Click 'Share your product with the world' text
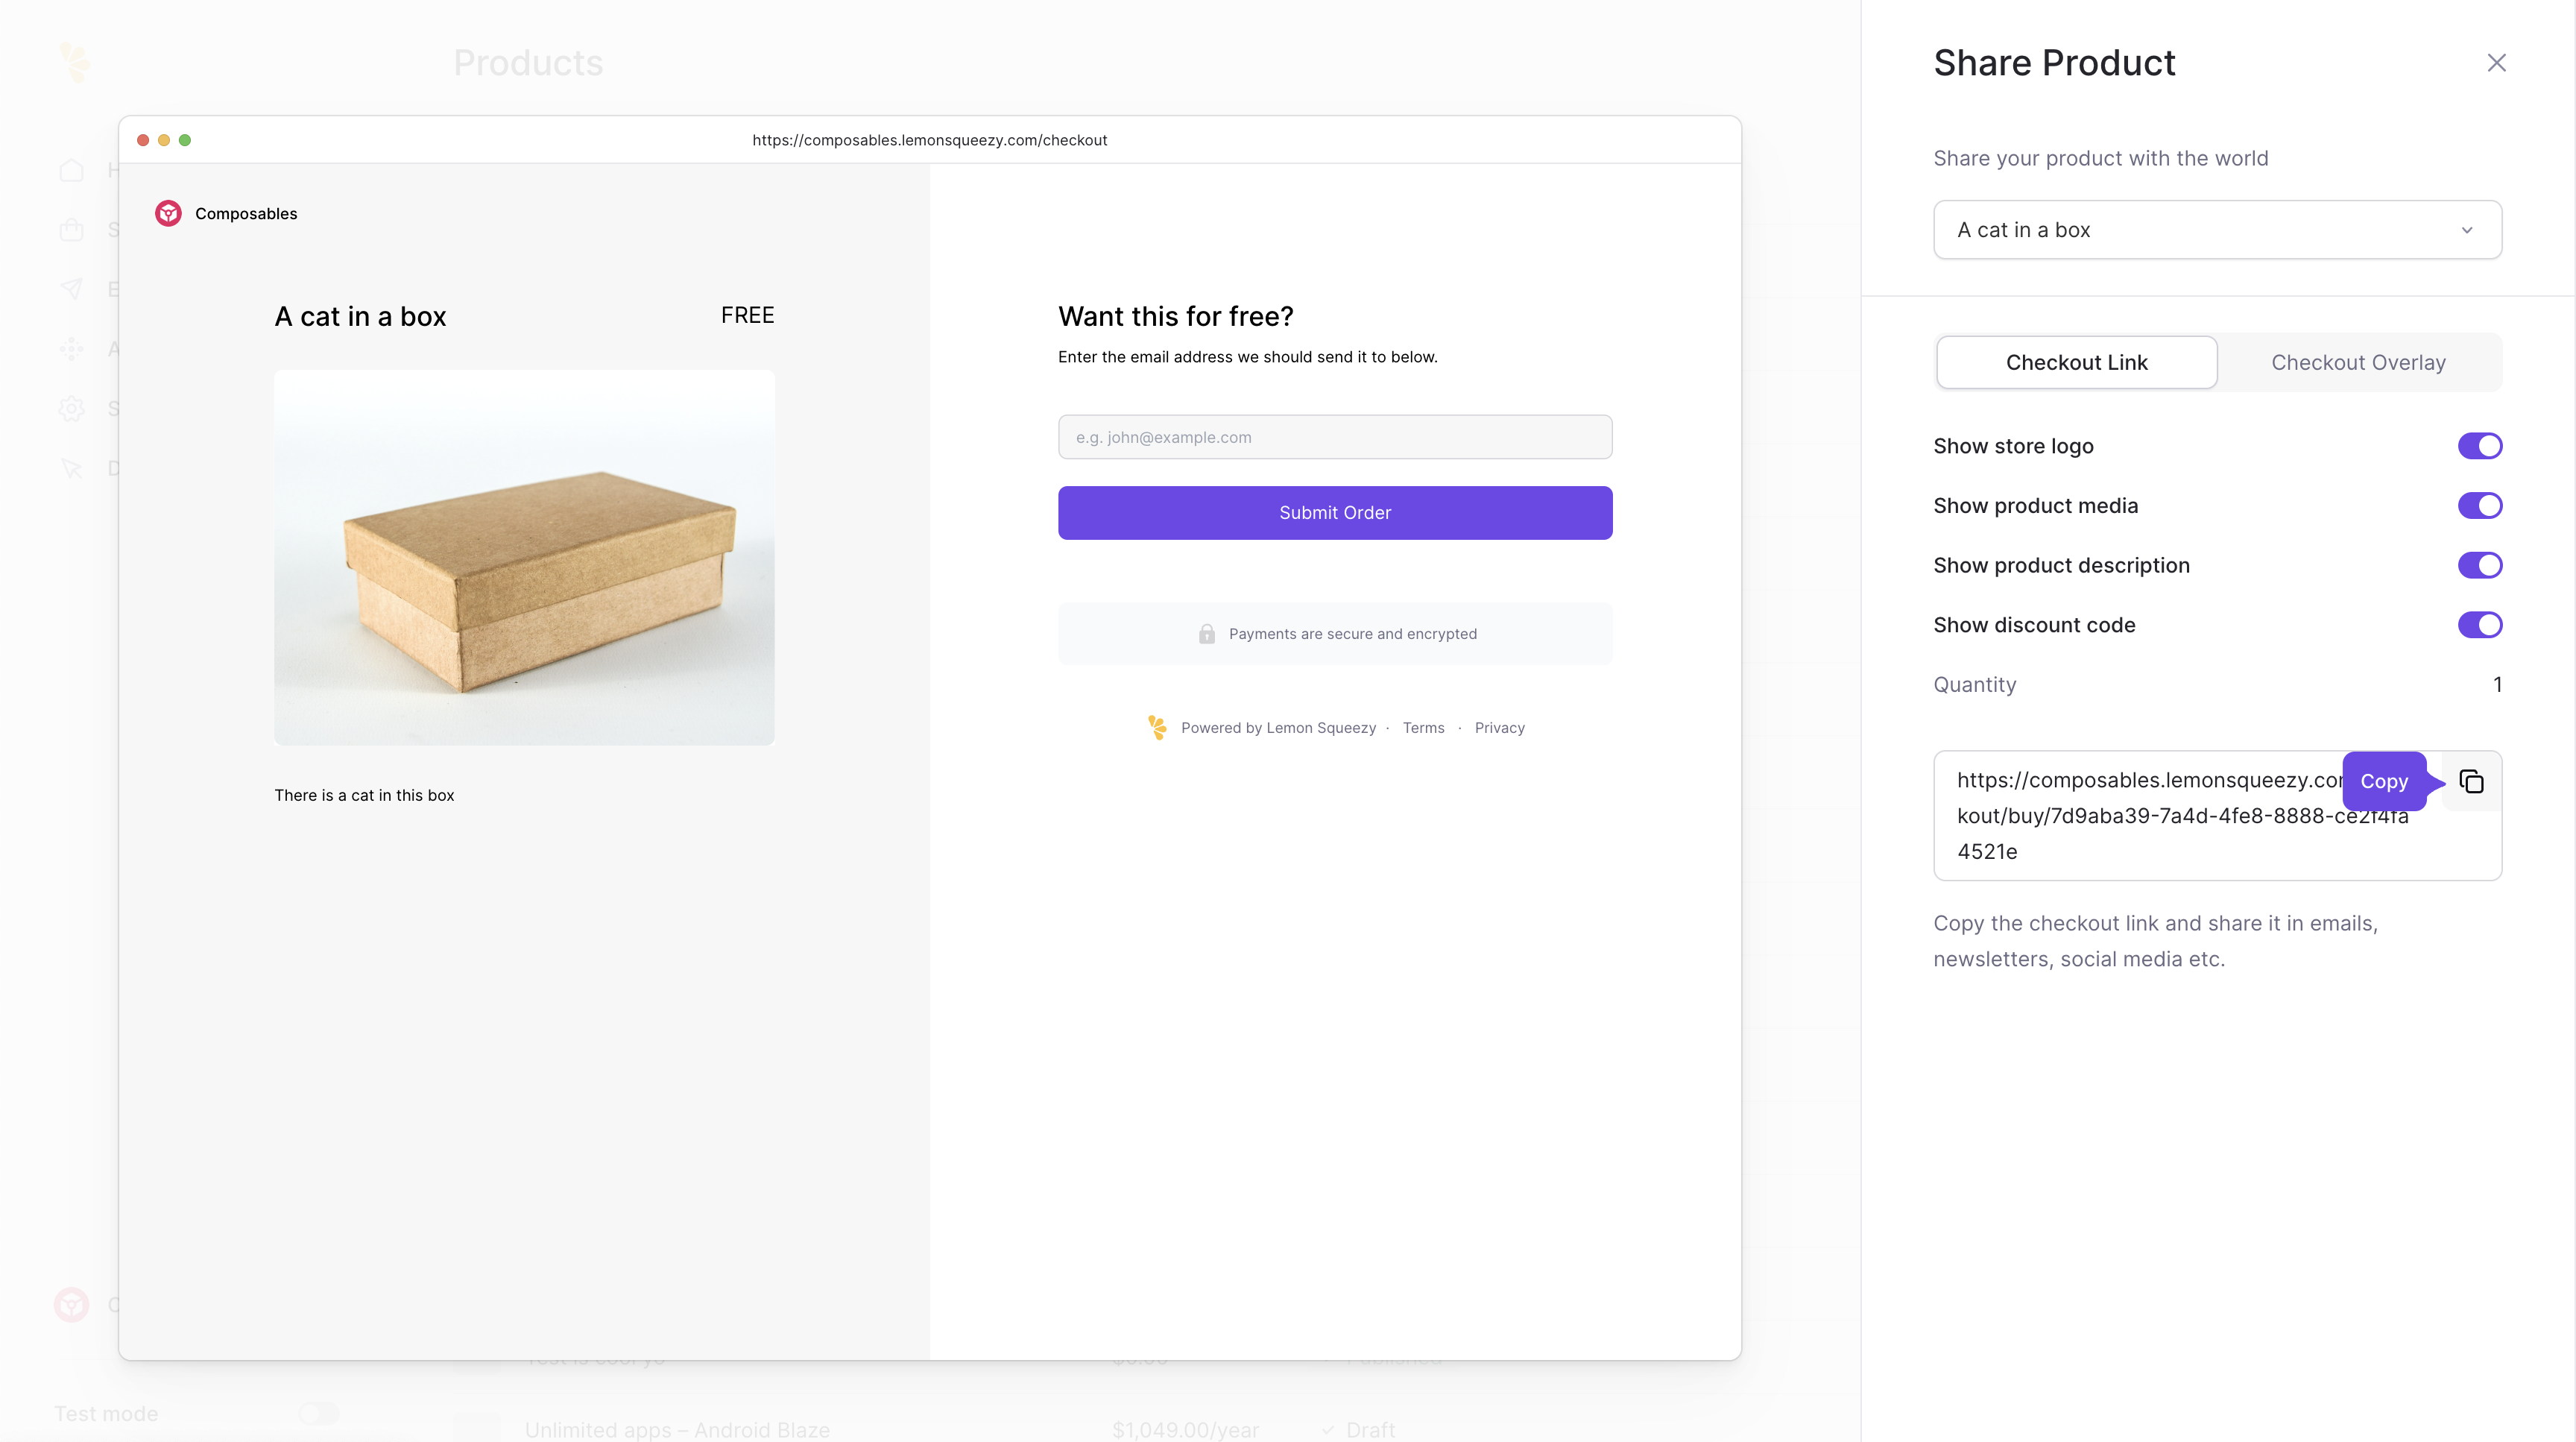Screen dimensions: 2576x1442 tap(2100, 158)
